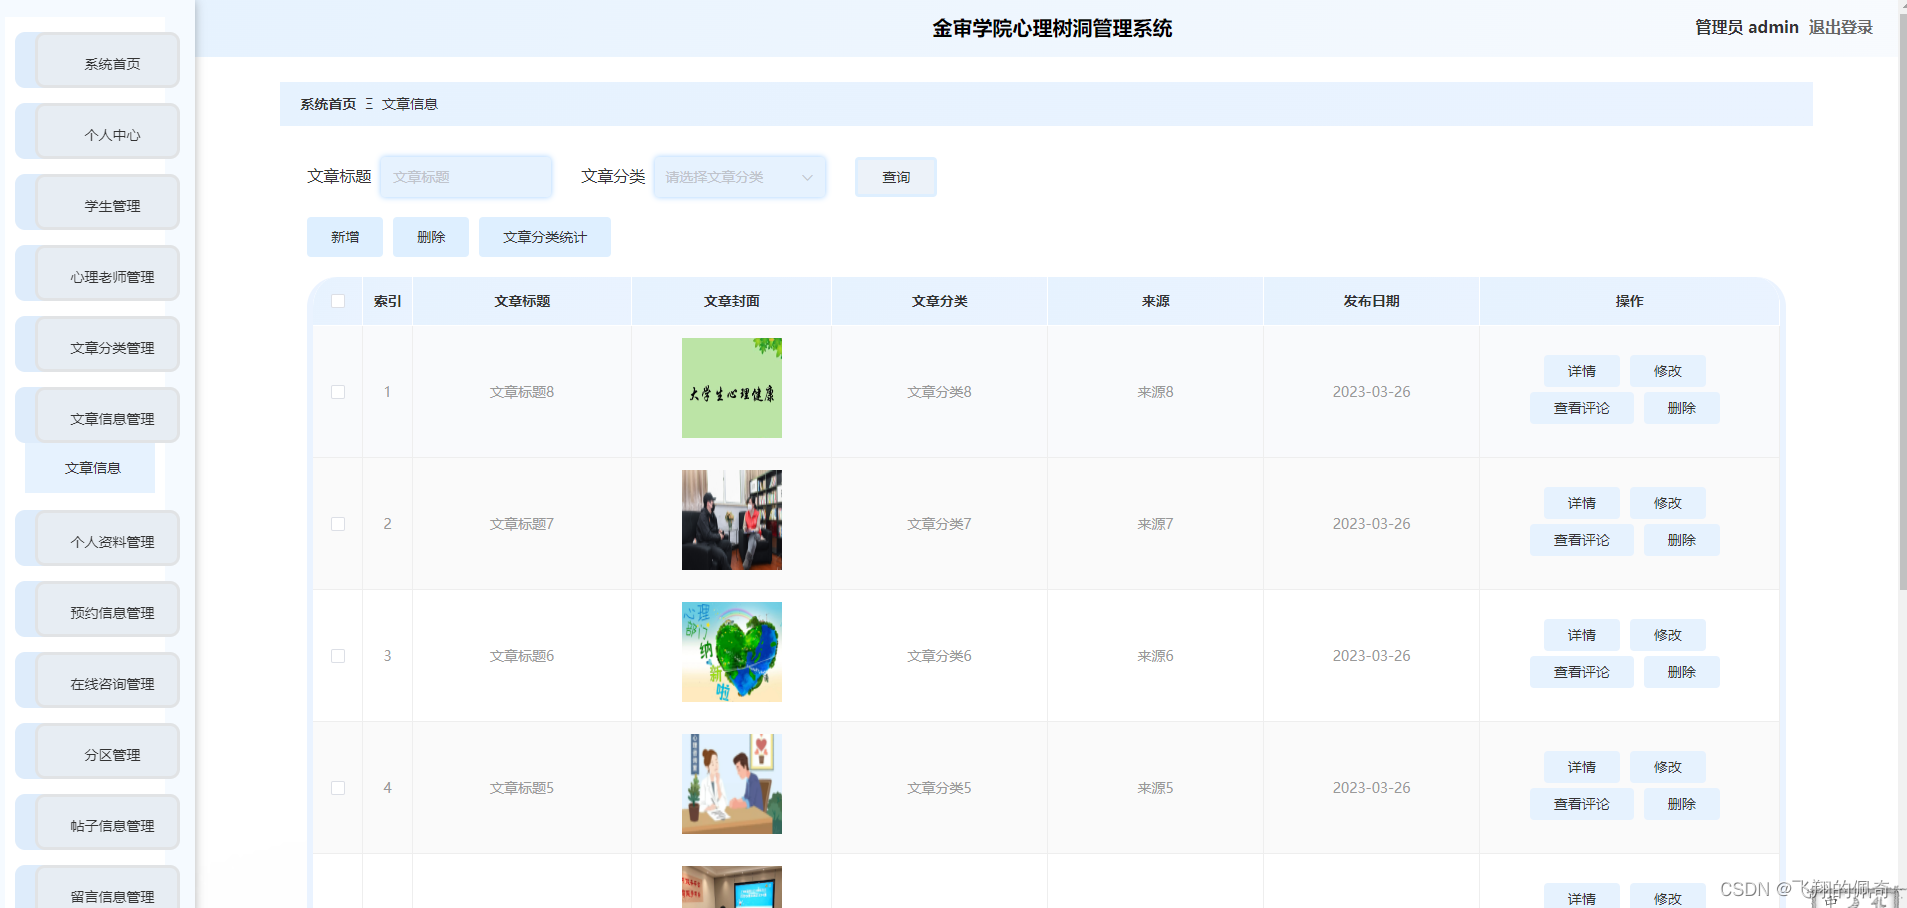
Task: Click the 文章标题 column header
Action: (522, 301)
